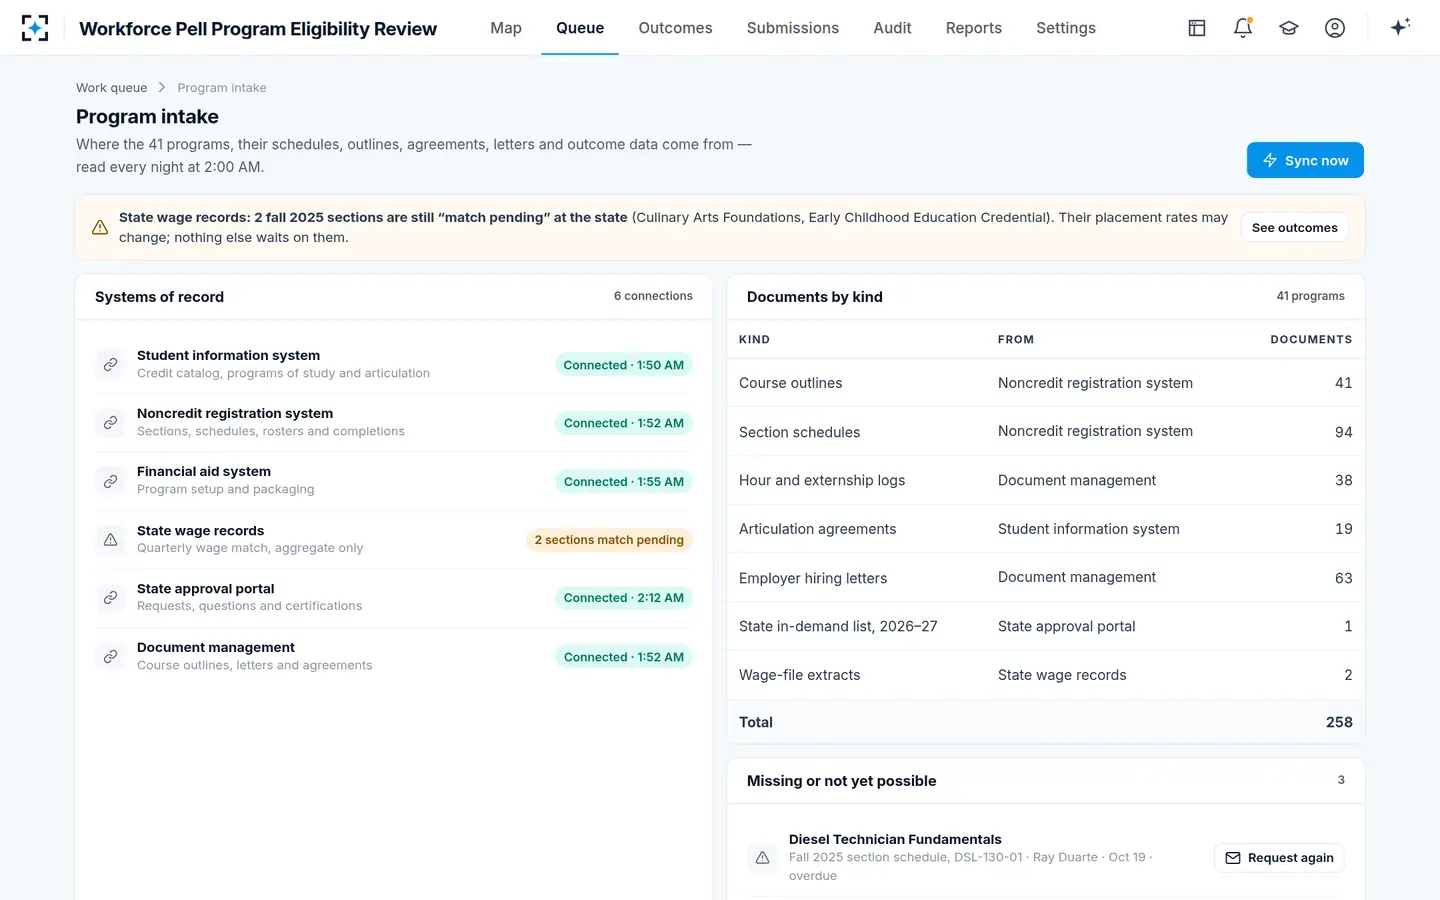Open the Reports tab
Image resolution: width=1440 pixels, height=900 pixels.
pyautogui.click(x=974, y=28)
